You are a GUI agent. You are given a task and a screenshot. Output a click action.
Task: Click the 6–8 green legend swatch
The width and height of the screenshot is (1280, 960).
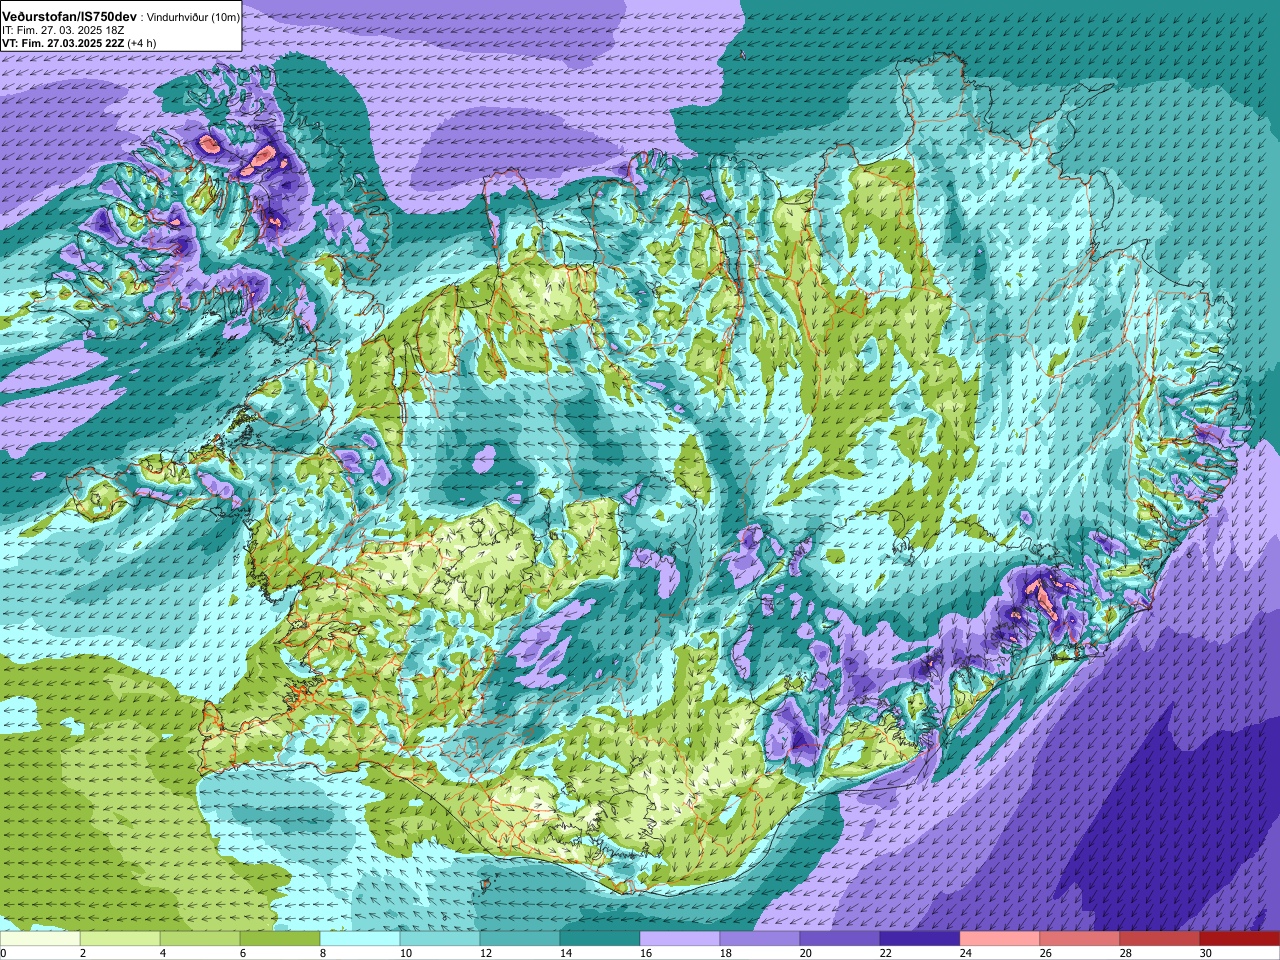280,939
